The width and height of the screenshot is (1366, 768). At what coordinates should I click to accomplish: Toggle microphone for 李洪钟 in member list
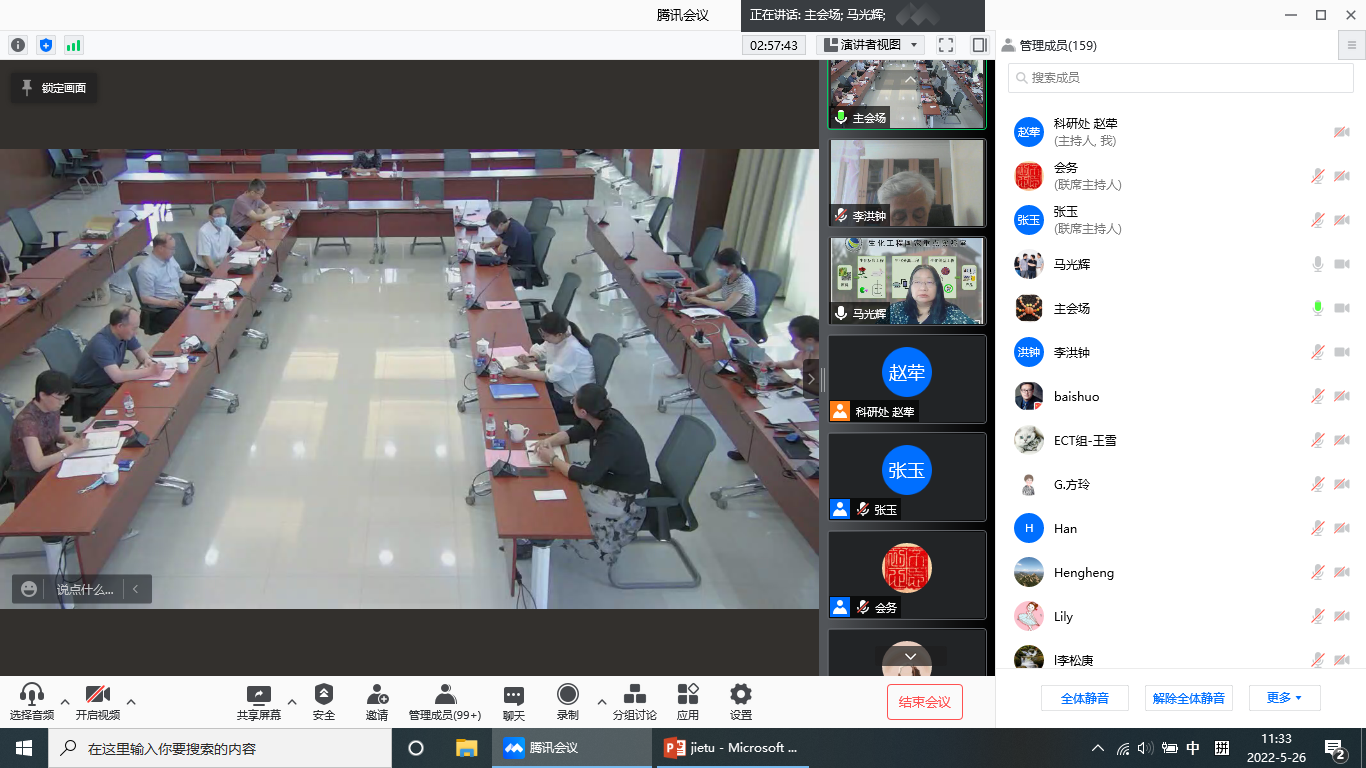coord(1318,352)
